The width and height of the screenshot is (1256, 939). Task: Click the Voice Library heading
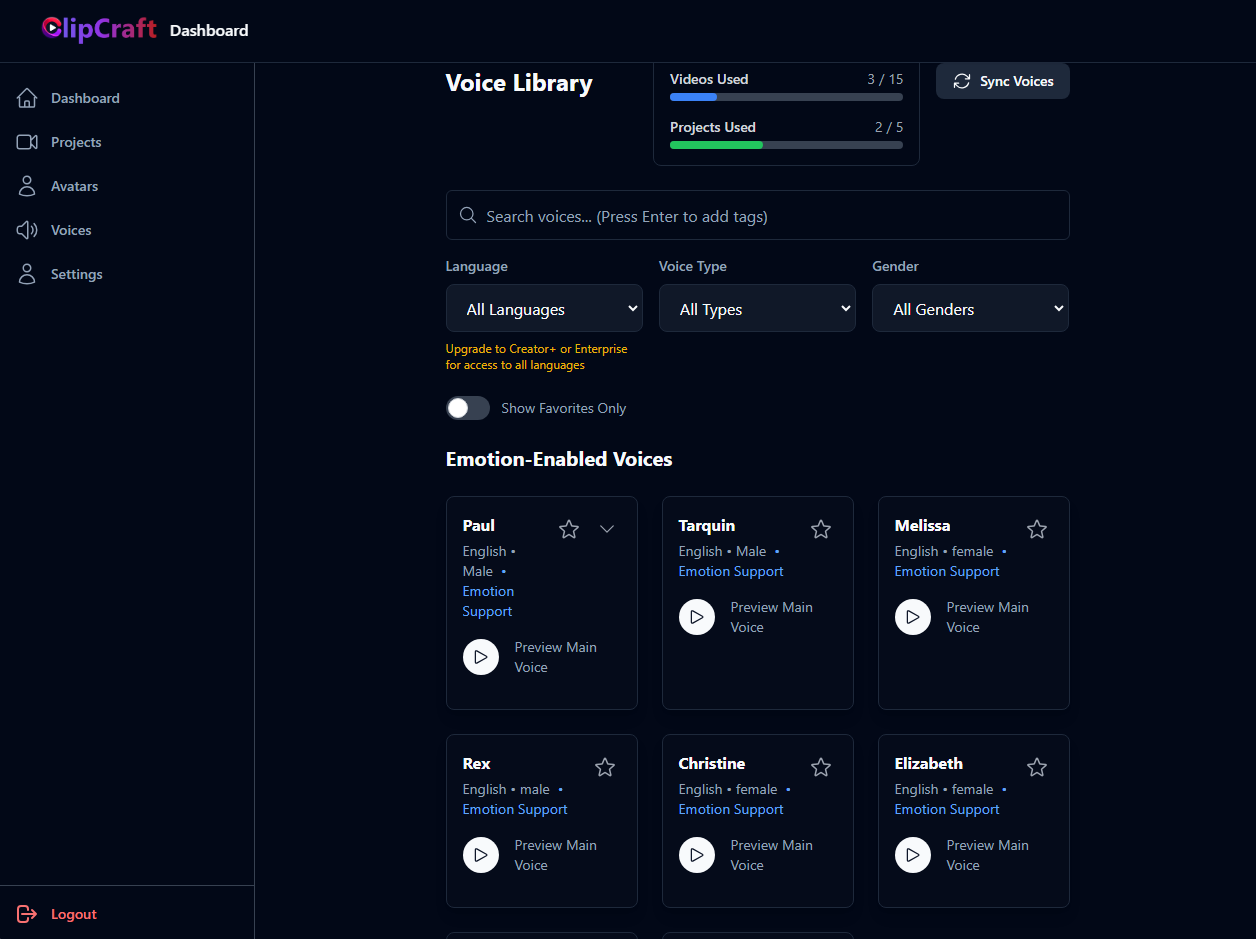pos(519,83)
